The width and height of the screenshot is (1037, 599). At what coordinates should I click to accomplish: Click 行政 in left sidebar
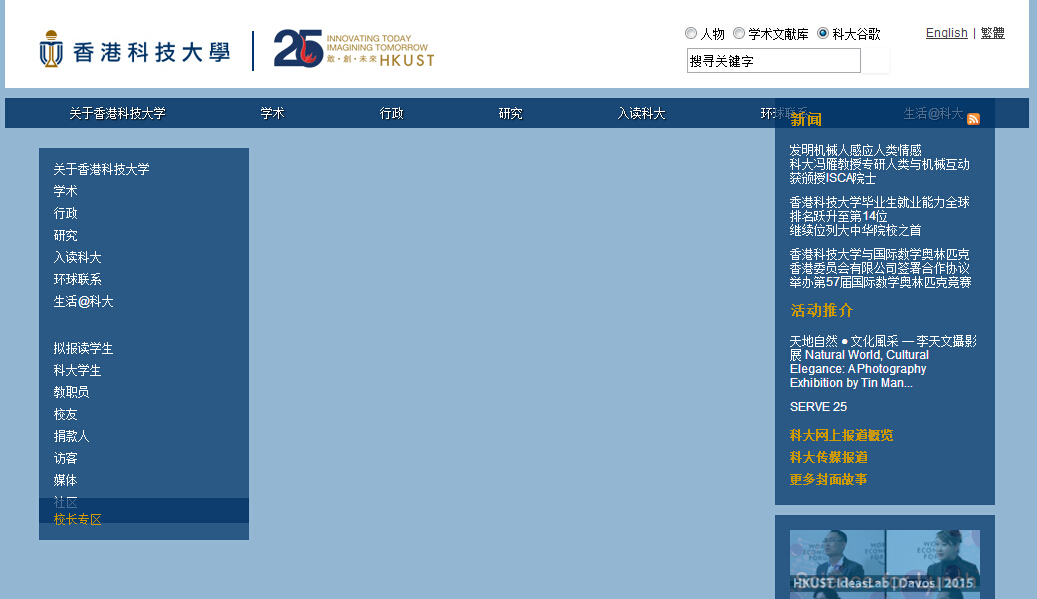(65, 214)
